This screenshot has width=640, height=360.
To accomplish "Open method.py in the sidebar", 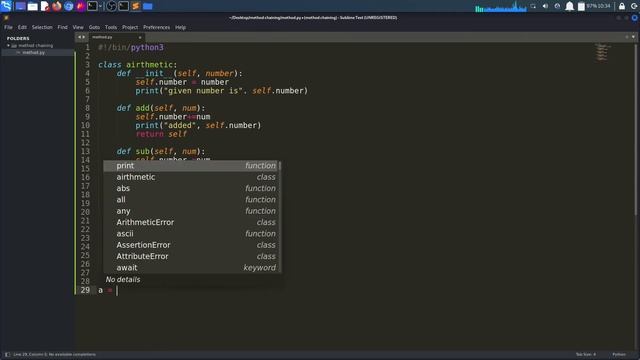I will coord(33,53).
